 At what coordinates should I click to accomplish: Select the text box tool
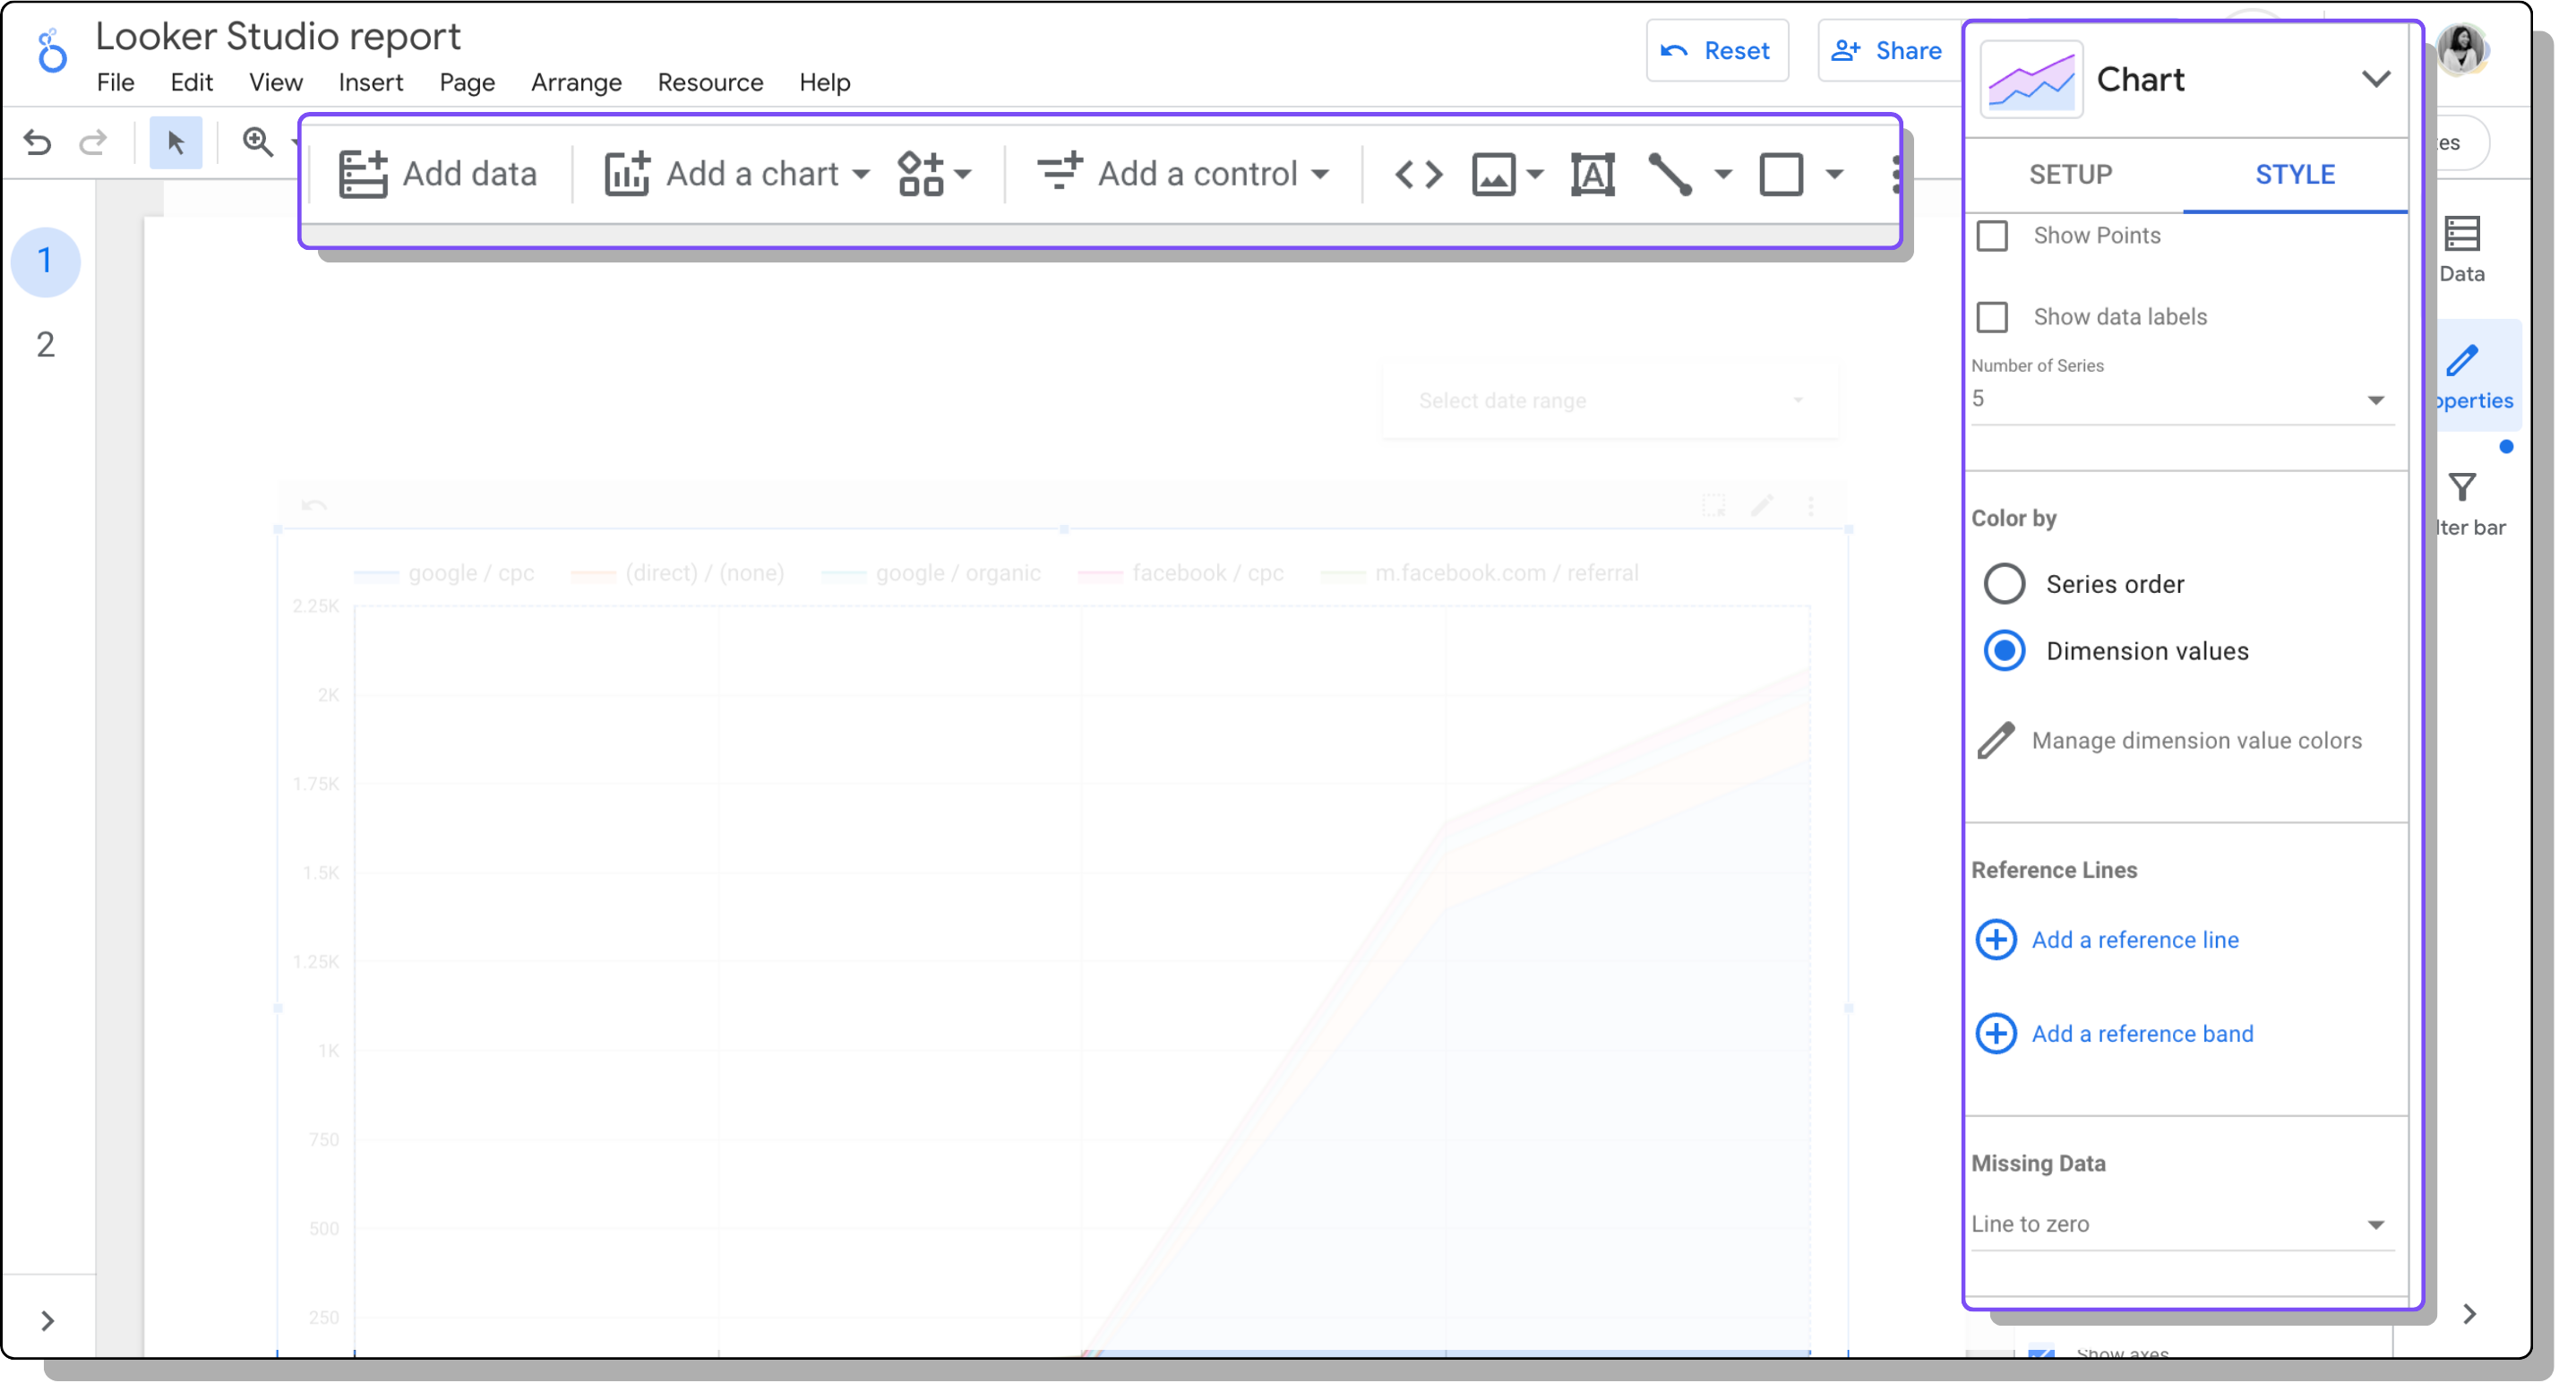tap(1592, 174)
